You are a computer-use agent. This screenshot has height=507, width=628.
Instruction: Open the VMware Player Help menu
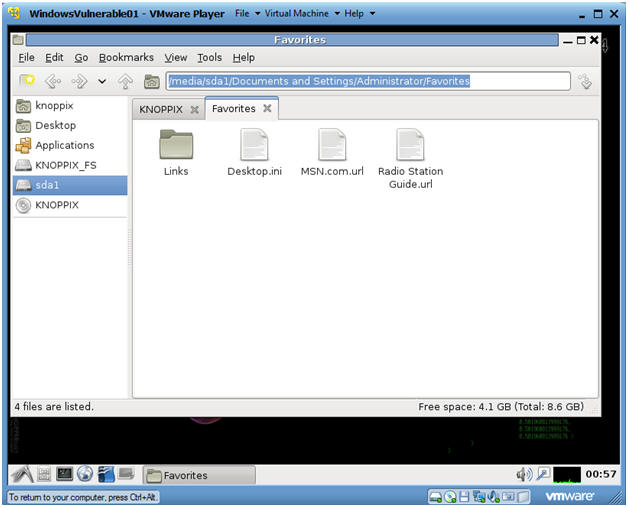click(x=359, y=13)
